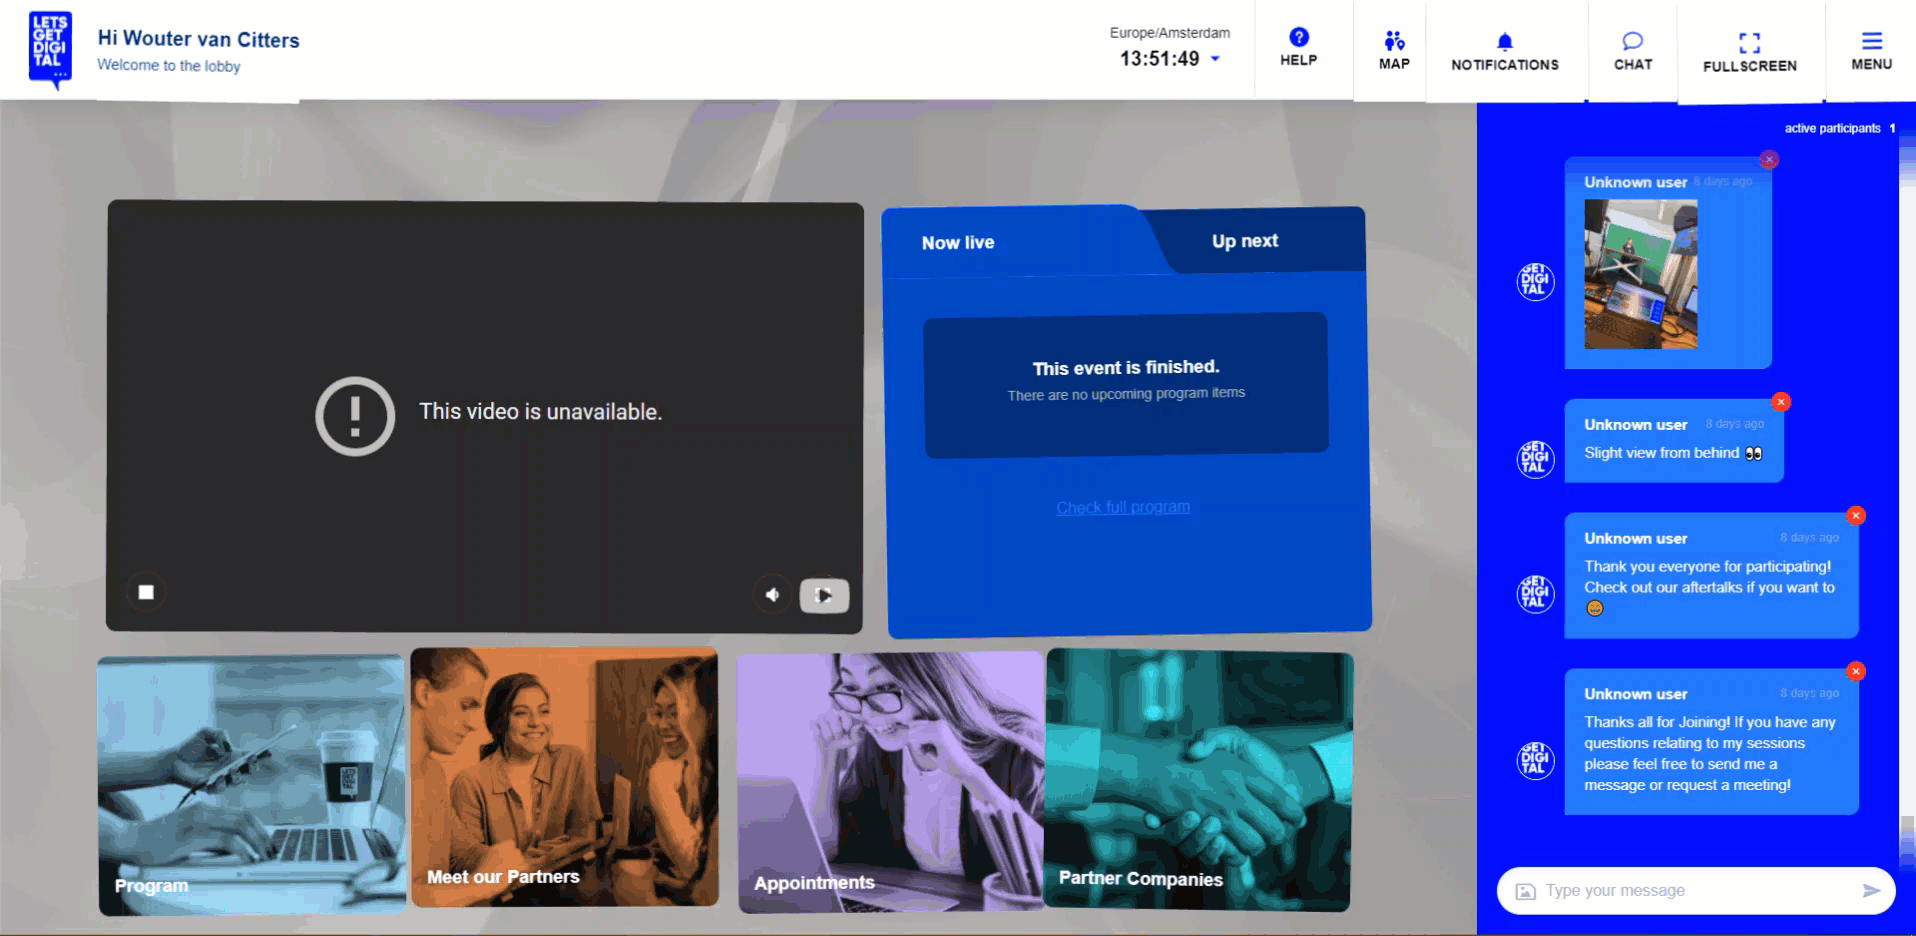Image resolution: width=1916 pixels, height=936 pixels.
Task: Delete the photo chat message
Action: click(x=1769, y=159)
